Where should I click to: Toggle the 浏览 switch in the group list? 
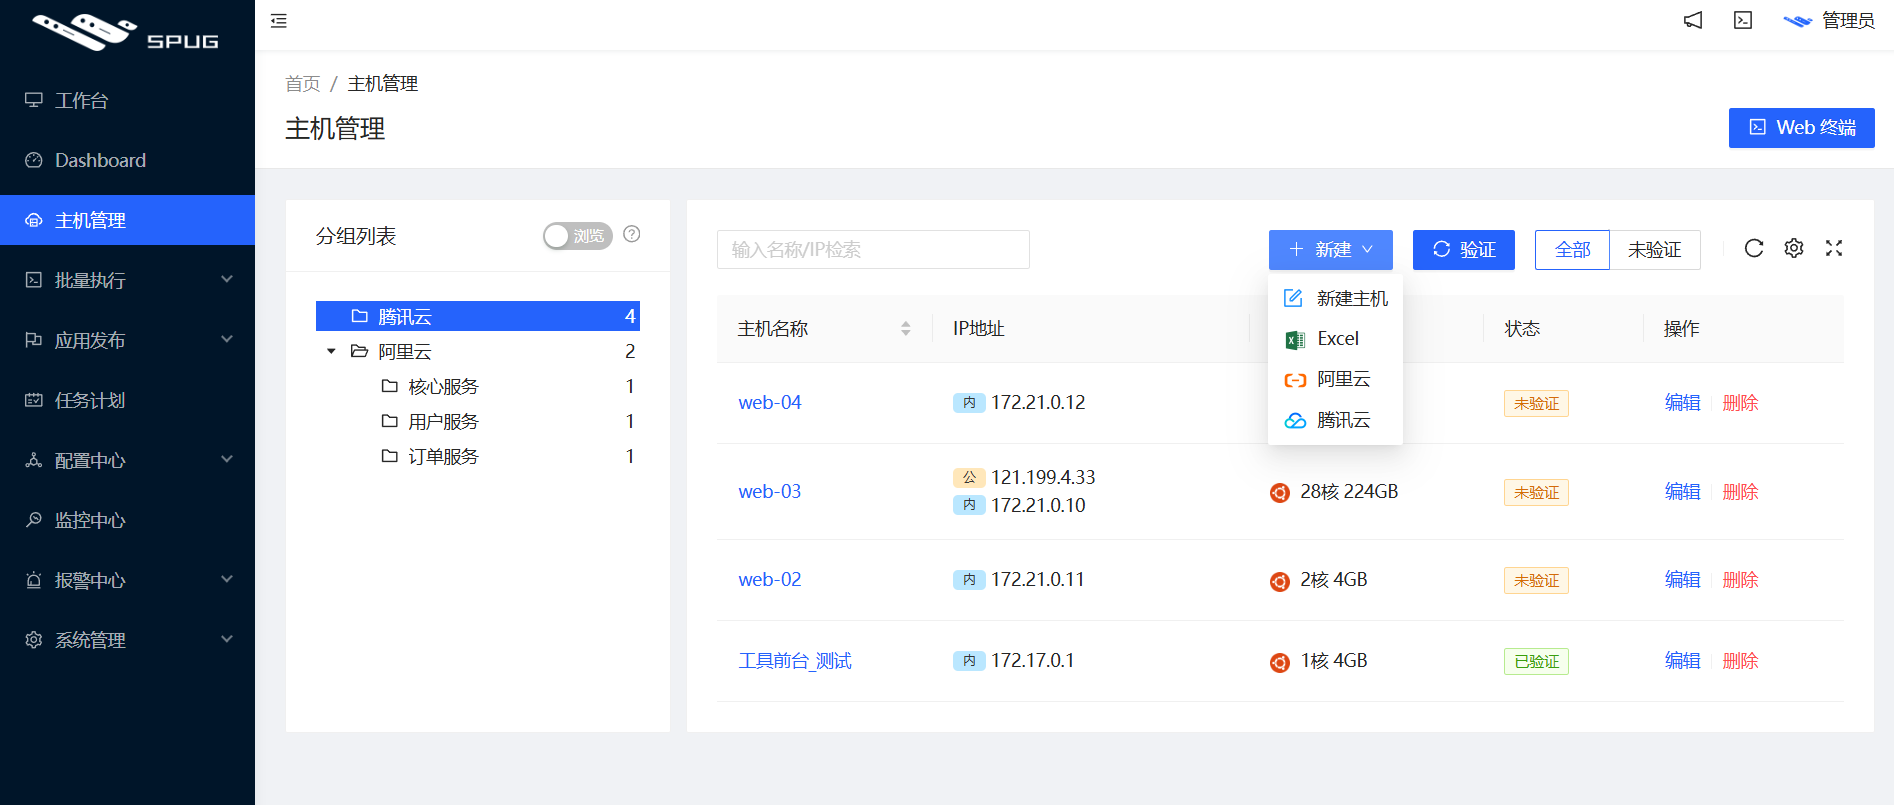(x=577, y=236)
